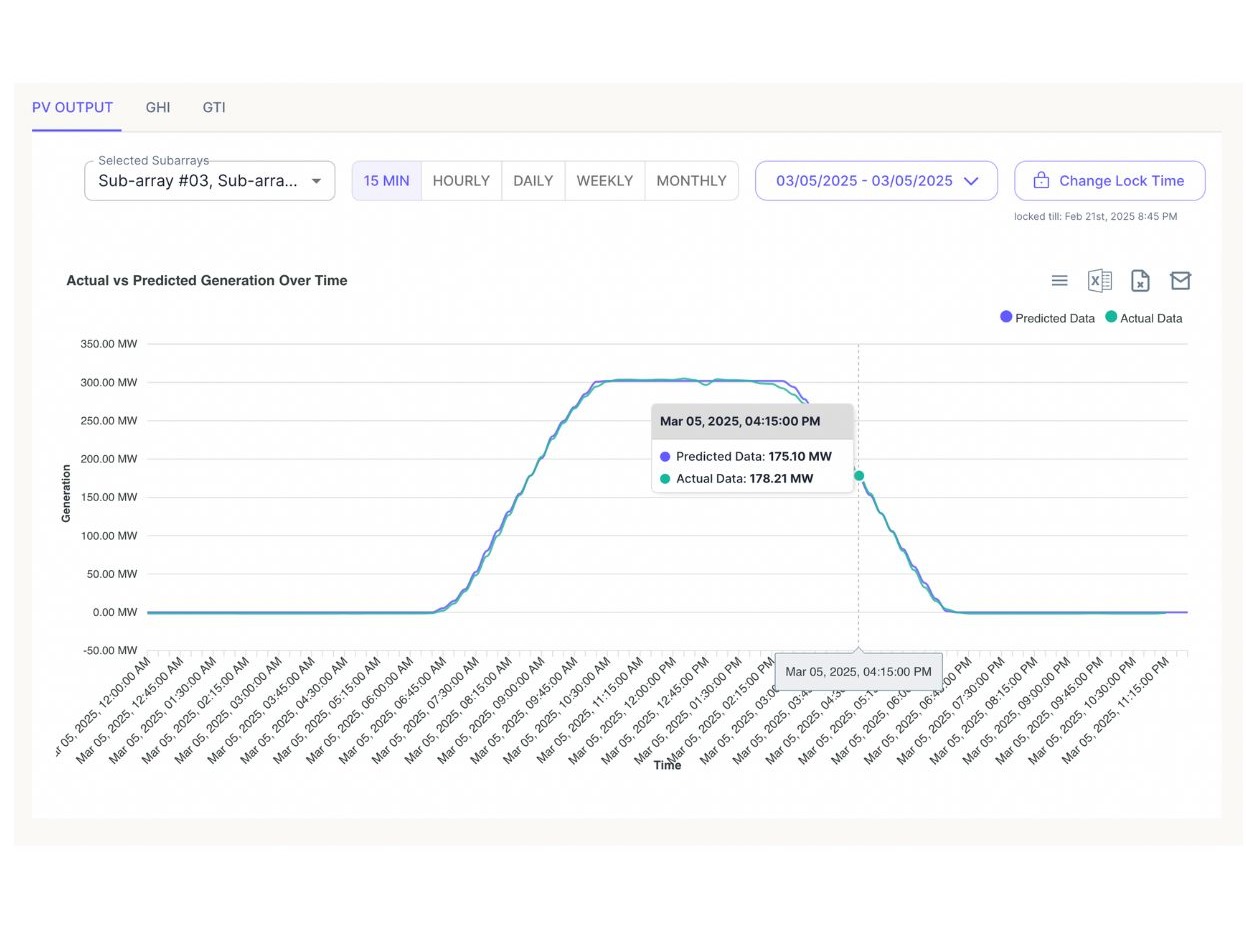Open the GTI tab
Viewport: 1246px width, 935px height.
(x=213, y=107)
